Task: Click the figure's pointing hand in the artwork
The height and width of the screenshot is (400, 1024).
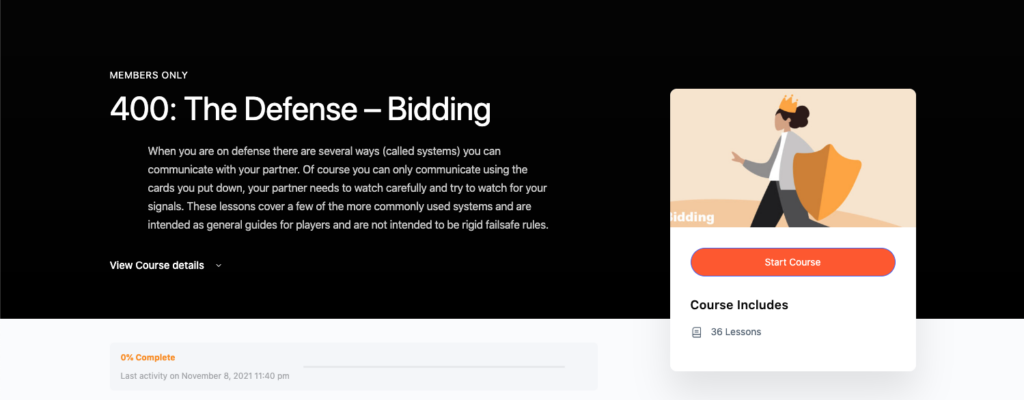Action: tap(737, 158)
